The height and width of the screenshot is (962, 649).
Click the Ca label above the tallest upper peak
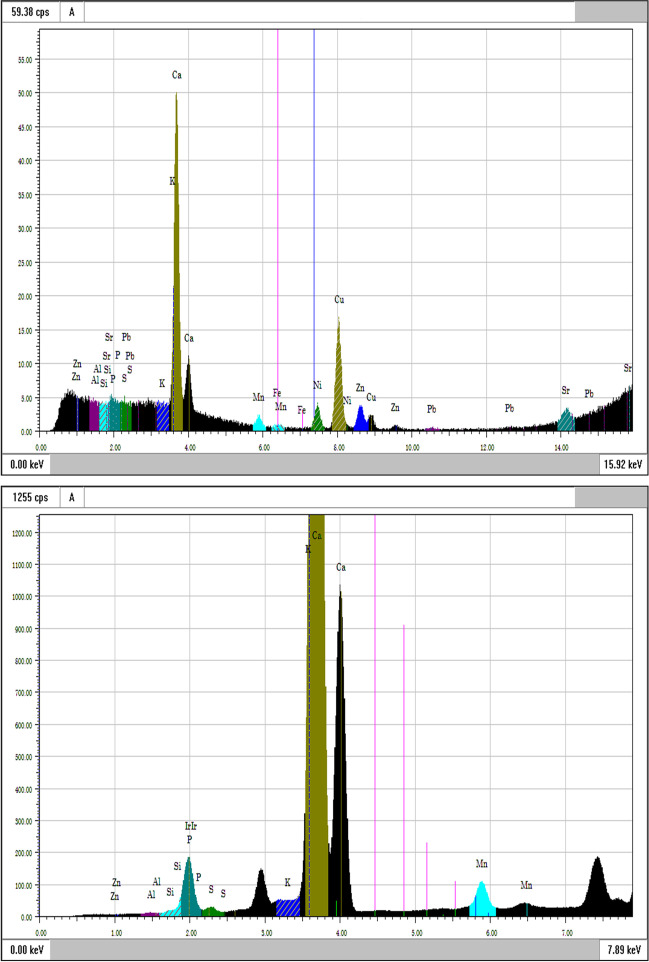[x=177, y=75]
